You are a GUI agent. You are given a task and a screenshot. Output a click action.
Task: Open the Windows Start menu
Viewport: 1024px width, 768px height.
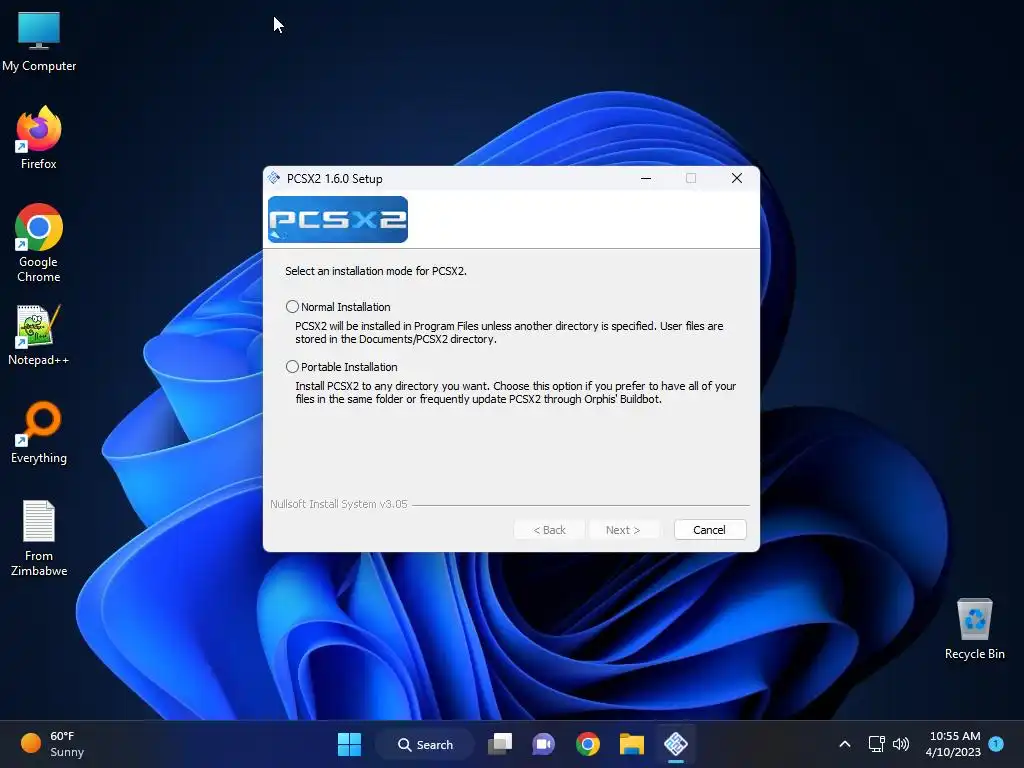click(x=349, y=744)
